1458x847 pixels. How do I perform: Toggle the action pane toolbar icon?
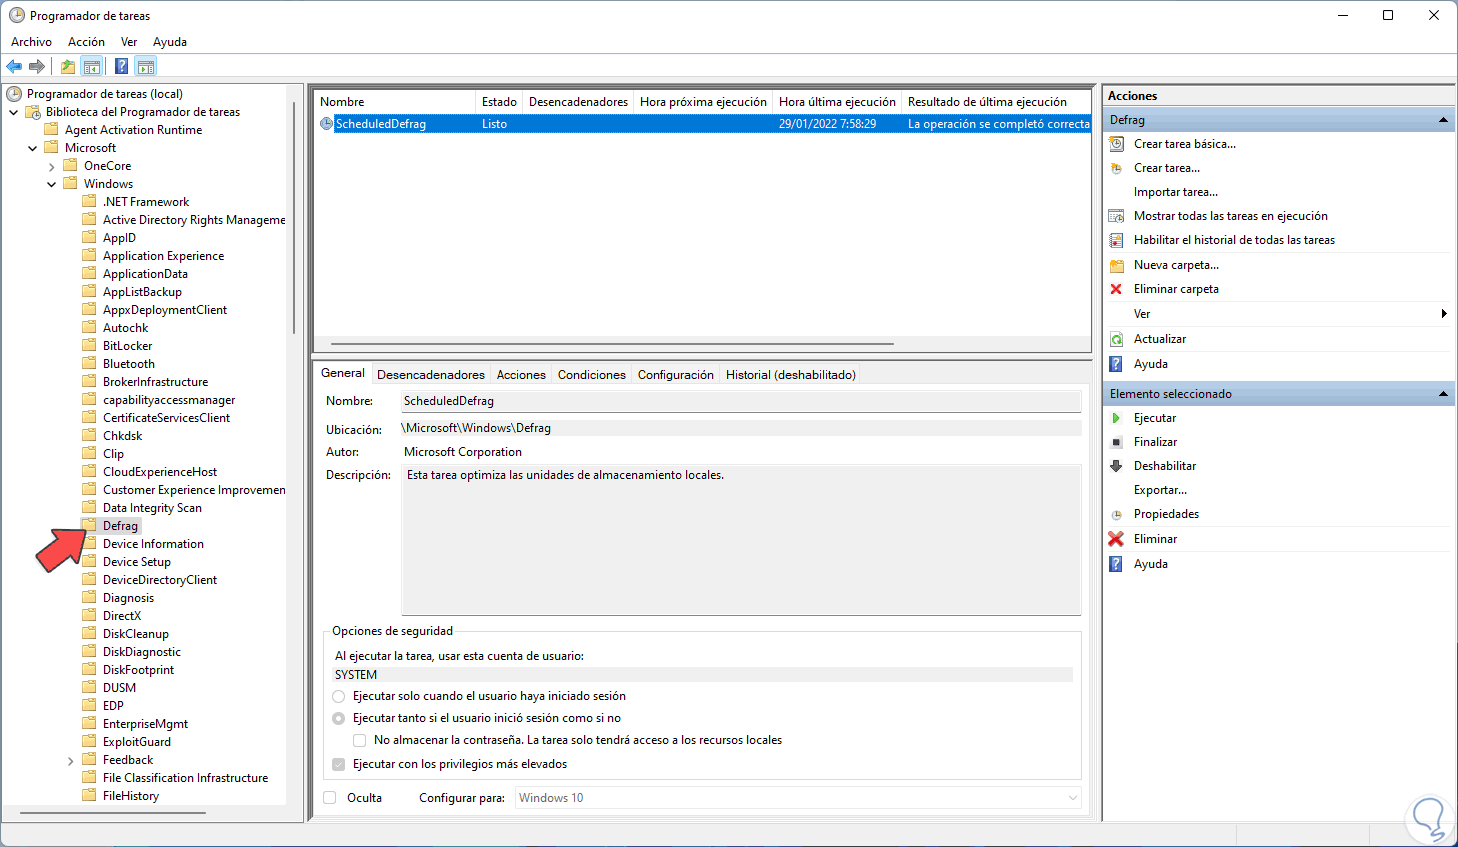click(x=146, y=67)
